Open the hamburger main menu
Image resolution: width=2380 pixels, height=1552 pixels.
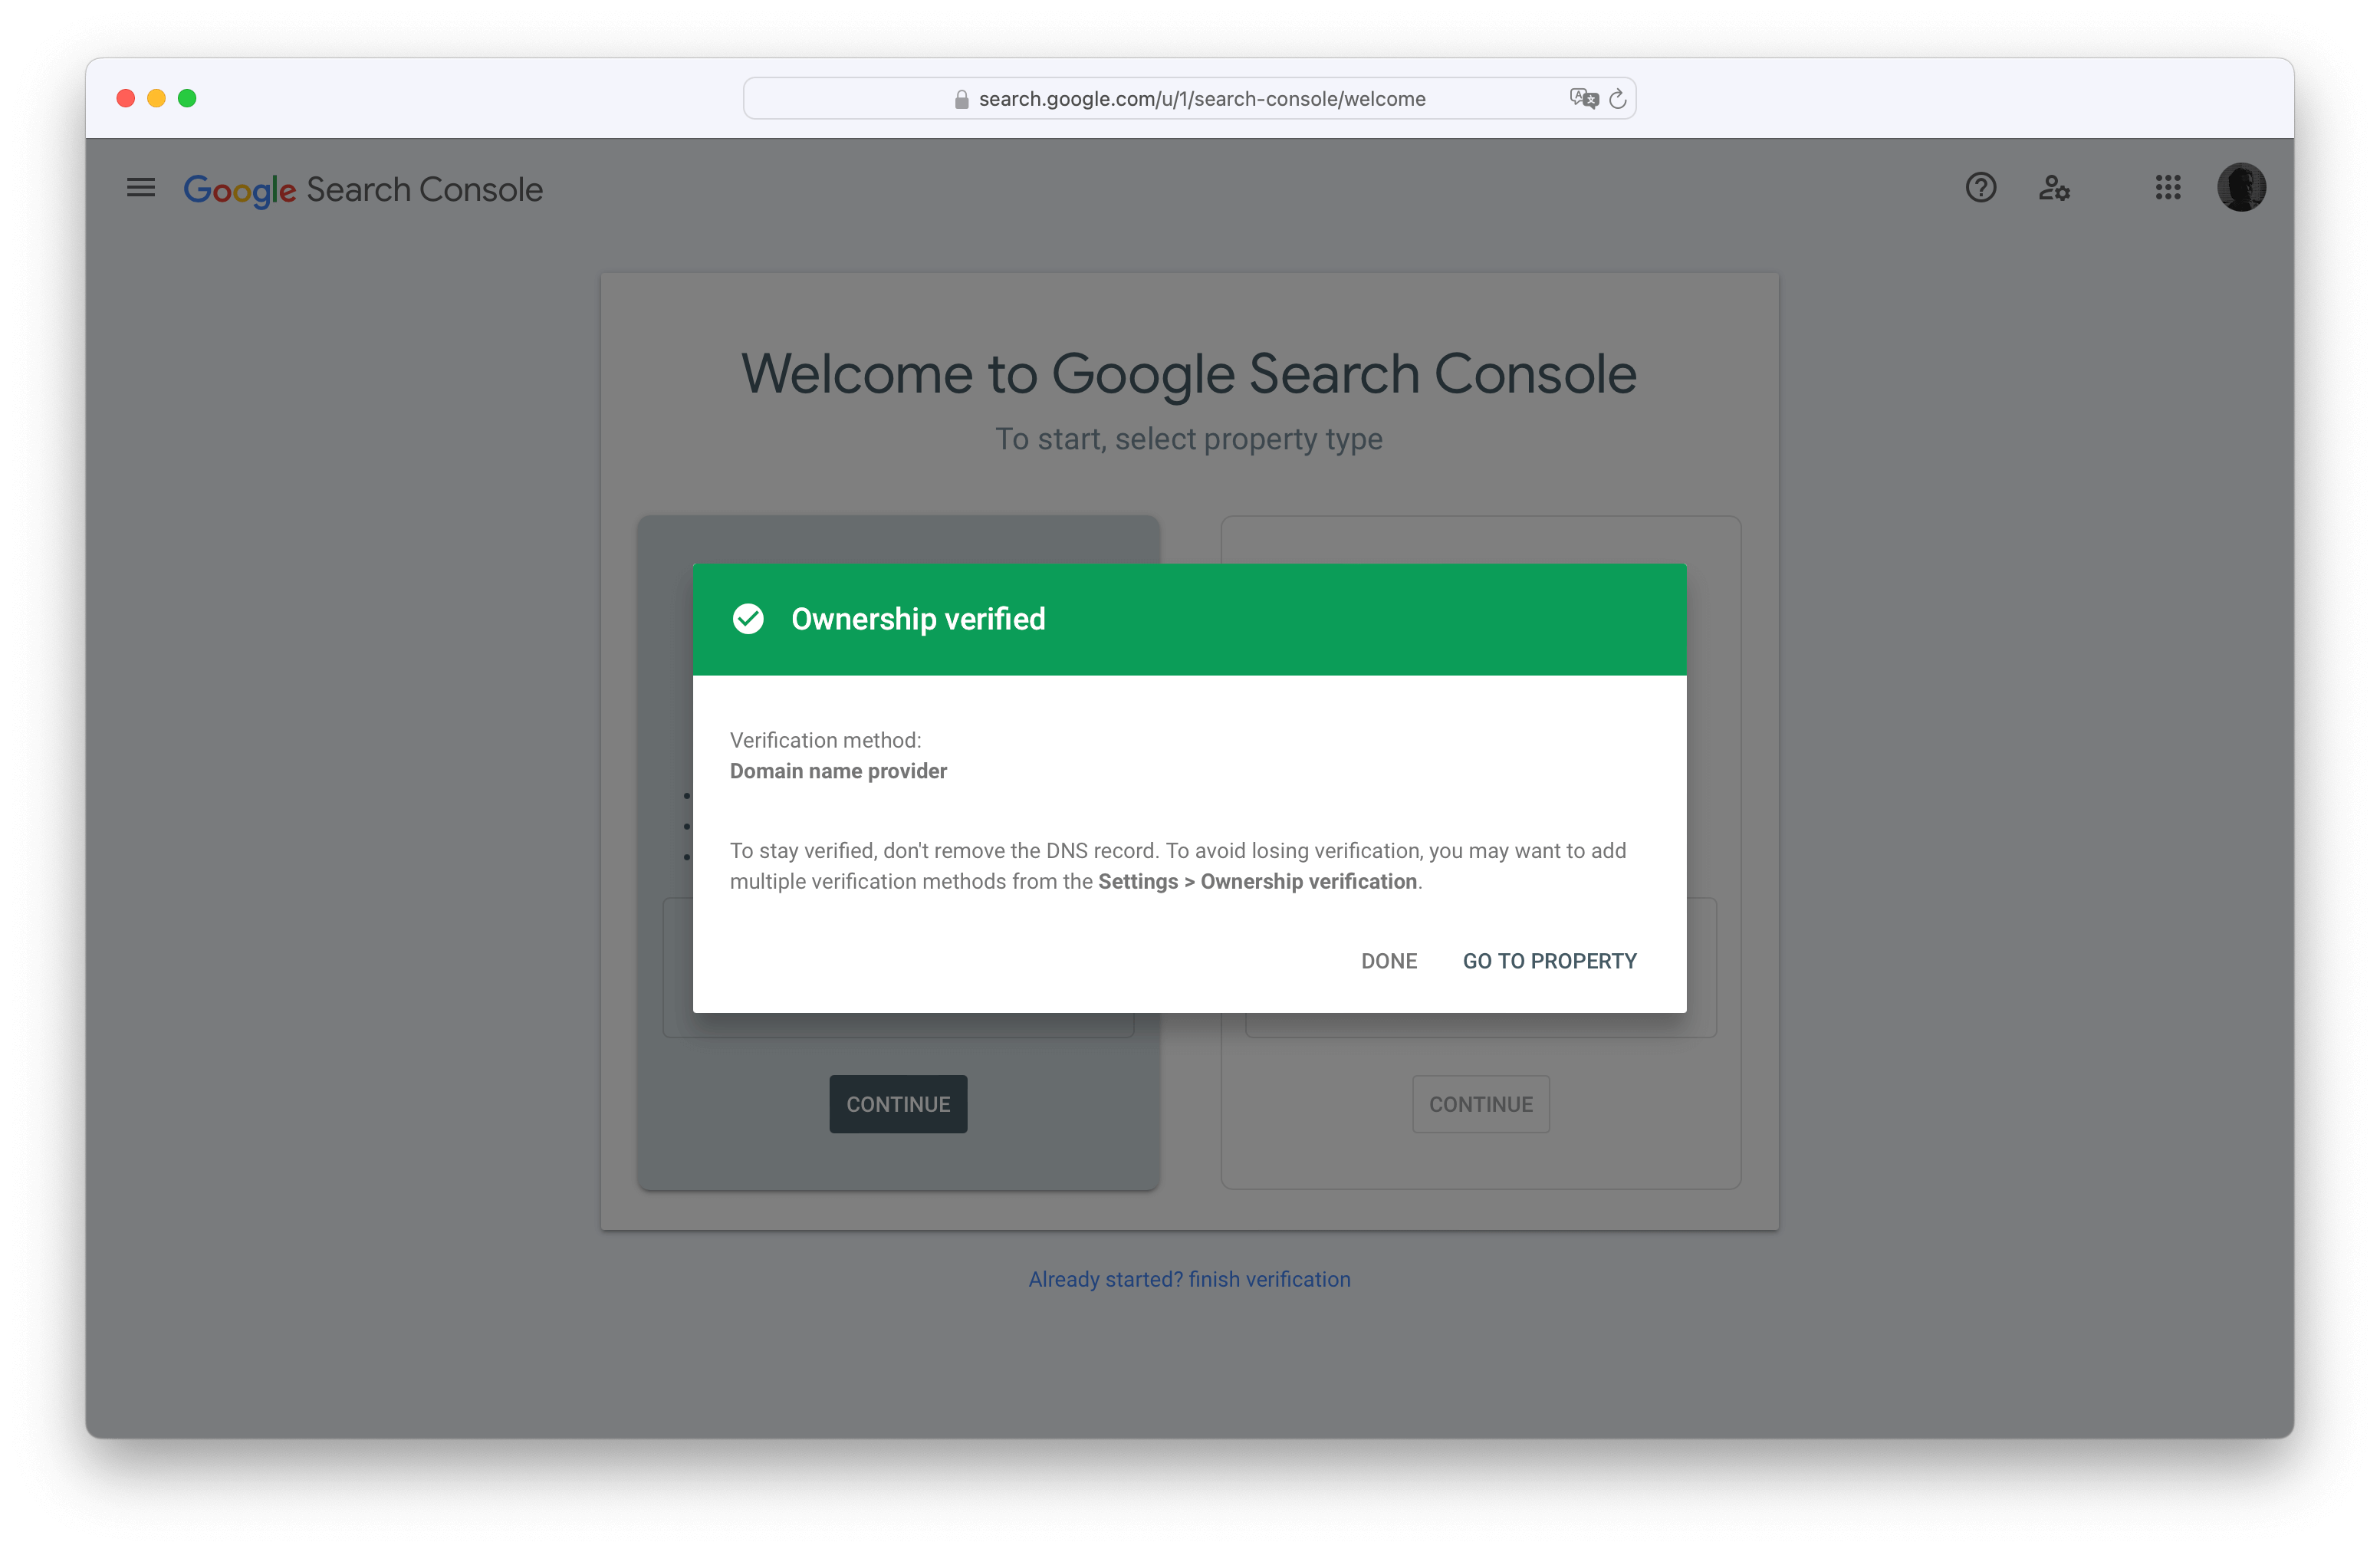(x=141, y=188)
